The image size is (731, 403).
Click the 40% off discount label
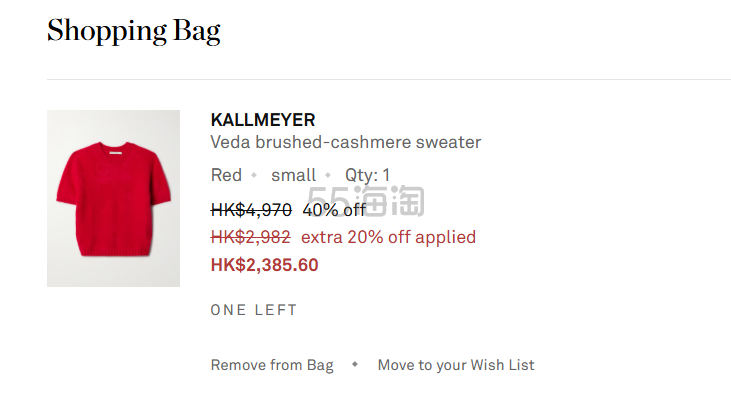tap(334, 210)
